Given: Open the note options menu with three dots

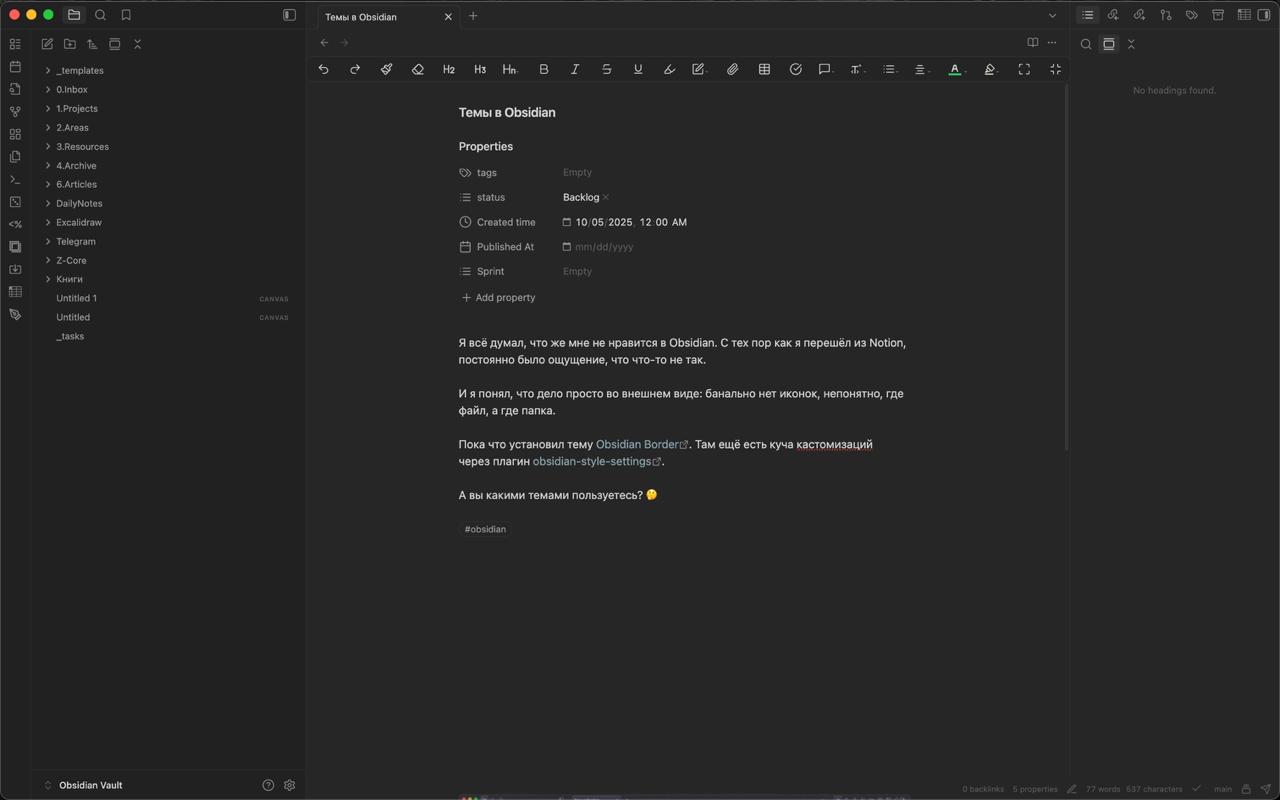Looking at the screenshot, I should pos(1052,43).
